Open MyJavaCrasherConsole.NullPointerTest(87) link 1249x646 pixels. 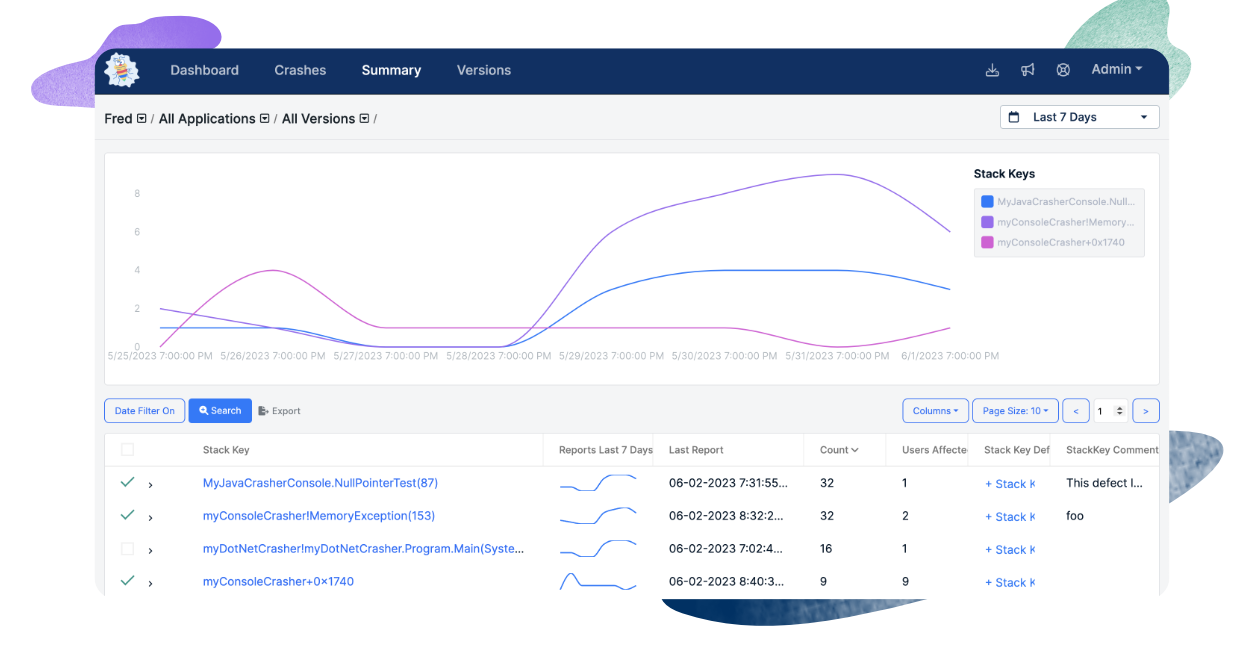[x=320, y=483]
